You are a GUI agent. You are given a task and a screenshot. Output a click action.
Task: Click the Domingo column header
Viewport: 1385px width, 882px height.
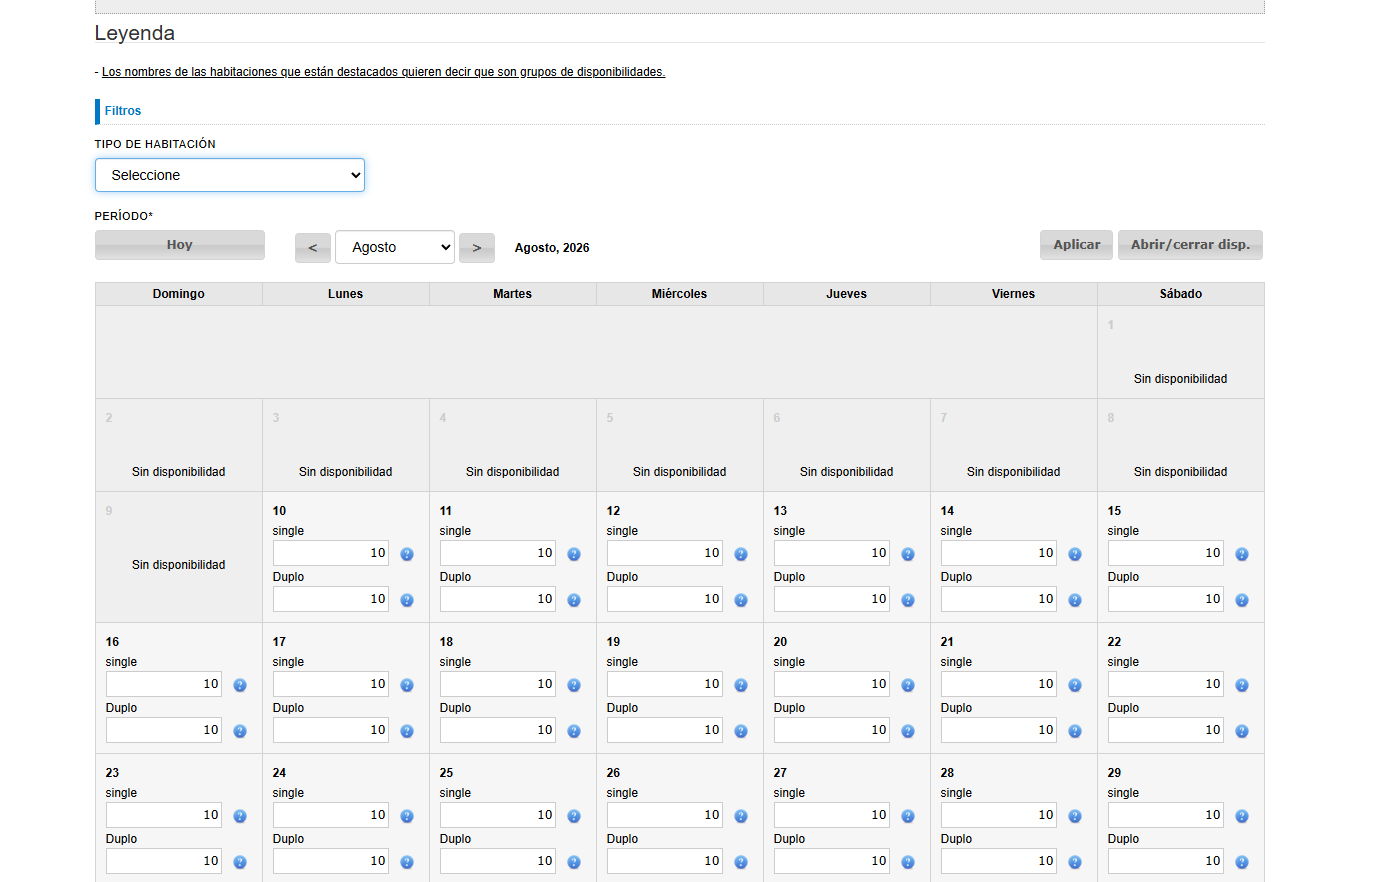tap(179, 294)
